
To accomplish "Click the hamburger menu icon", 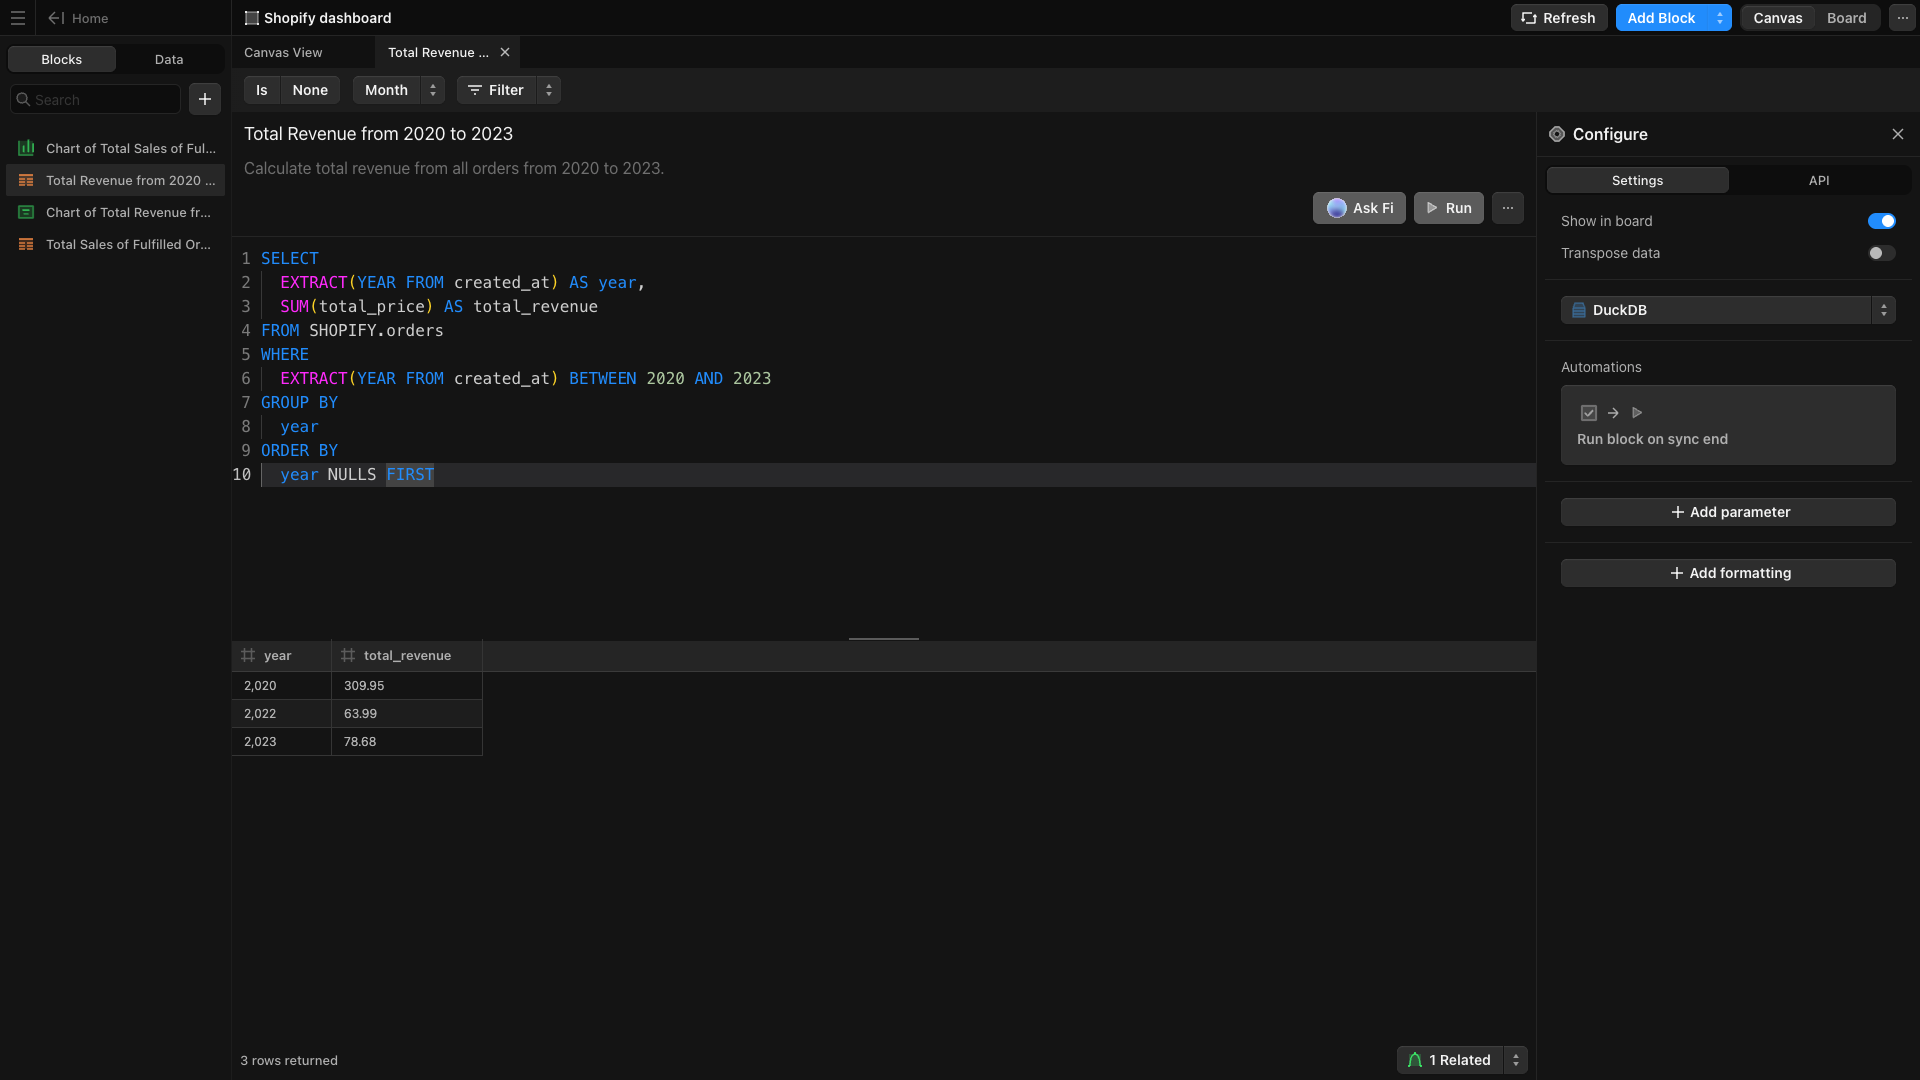I will [18, 18].
